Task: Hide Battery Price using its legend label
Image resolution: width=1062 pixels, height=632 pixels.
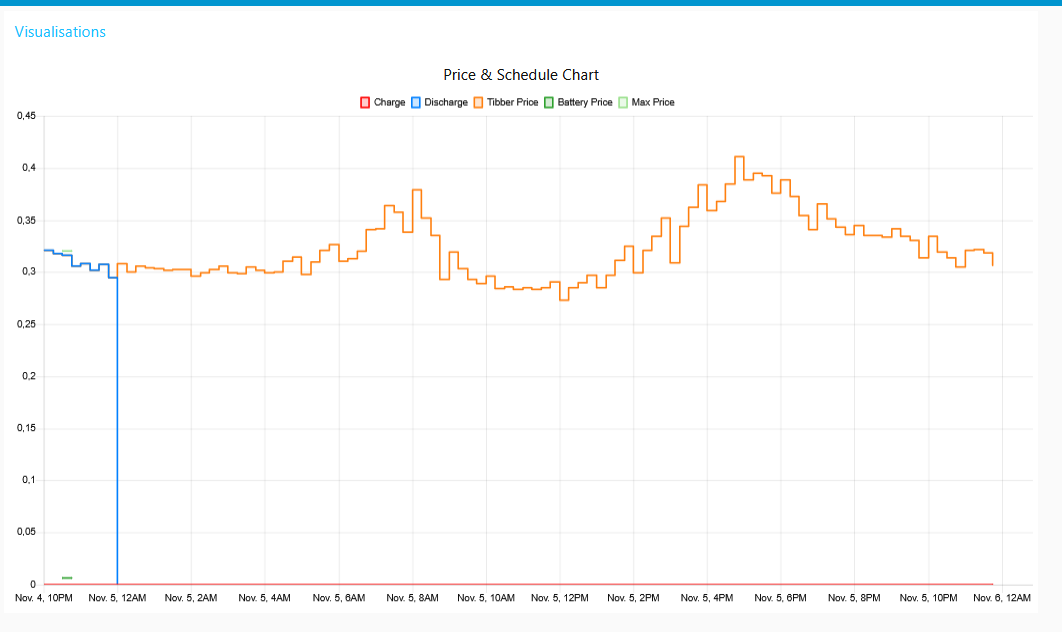Action: (585, 102)
